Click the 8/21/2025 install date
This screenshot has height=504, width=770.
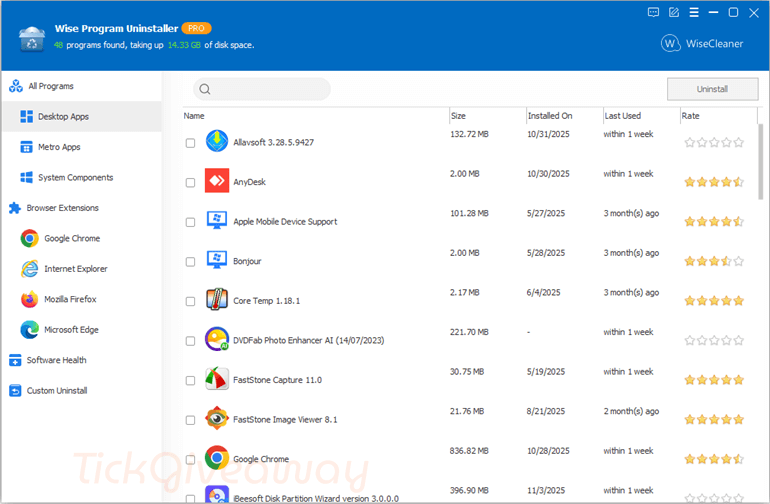click(546, 411)
